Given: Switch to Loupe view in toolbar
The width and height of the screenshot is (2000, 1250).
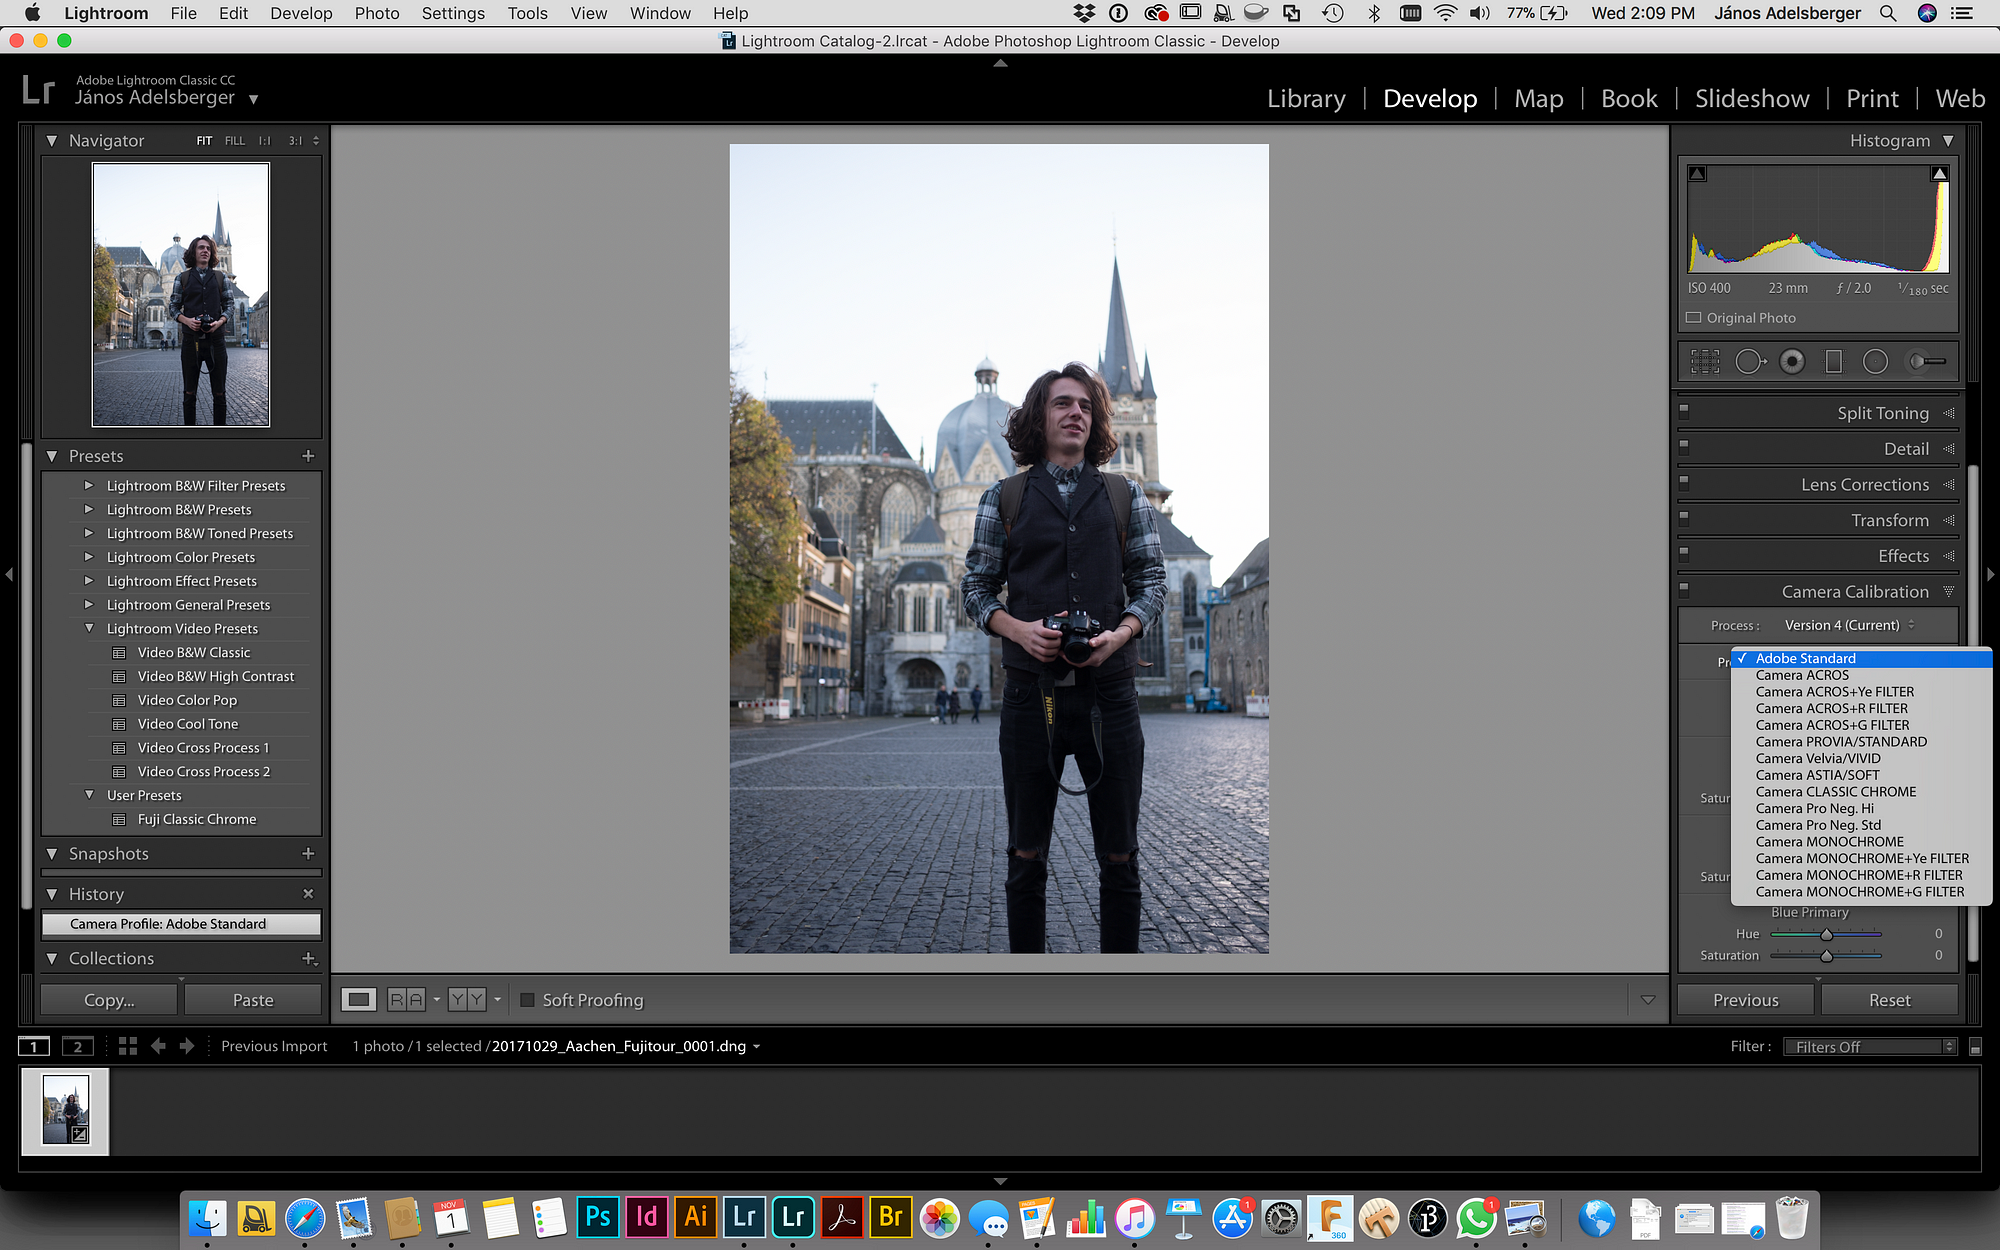Looking at the screenshot, I should tap(359, 999).
